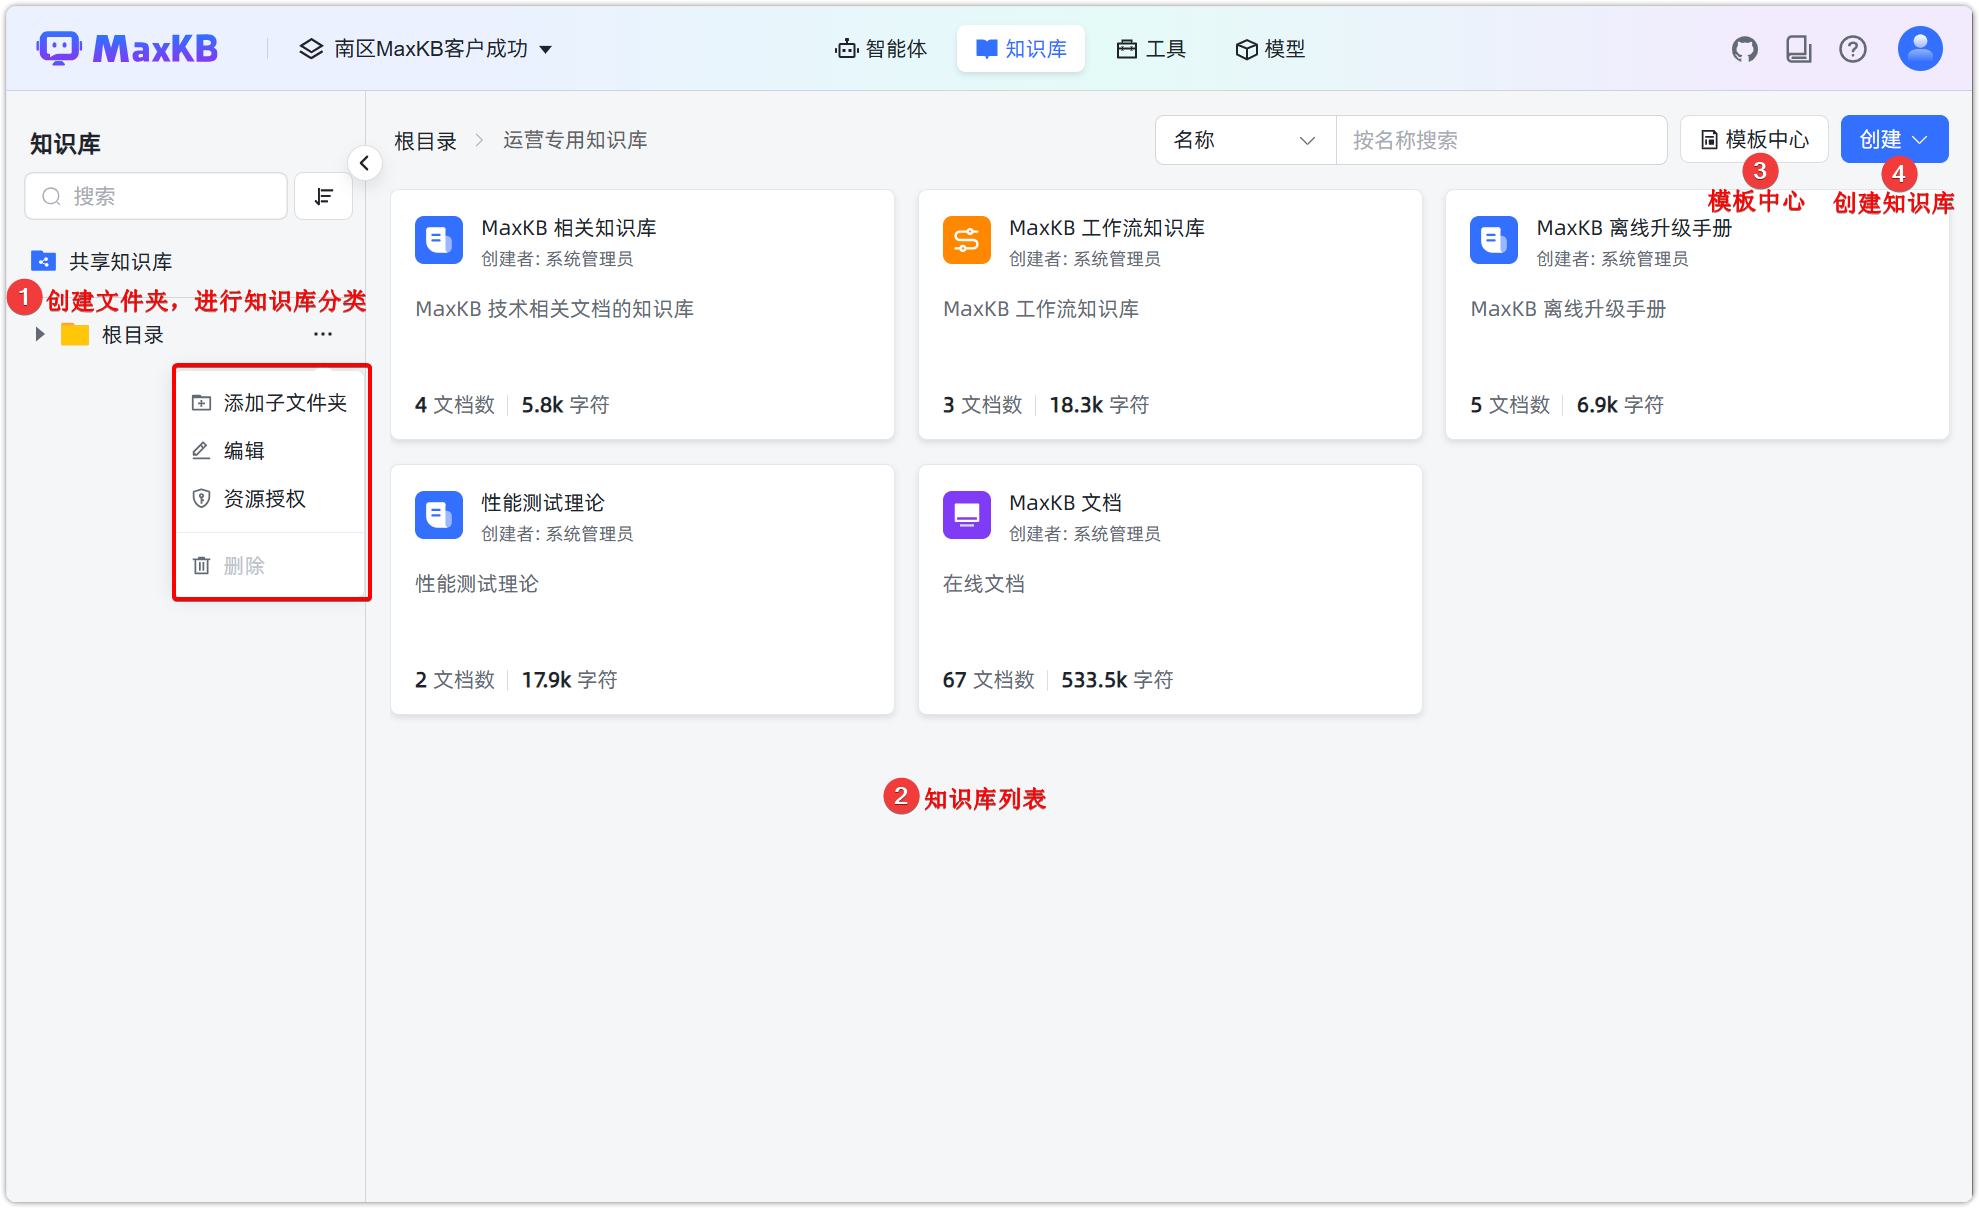The image size is (1979, 1208).
Task: Click the 按名称搜索 search field
Action: [x=1500, y=140]
